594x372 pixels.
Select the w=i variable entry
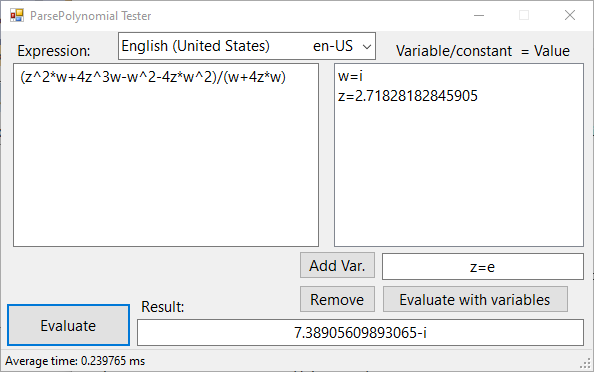point(350,76)
